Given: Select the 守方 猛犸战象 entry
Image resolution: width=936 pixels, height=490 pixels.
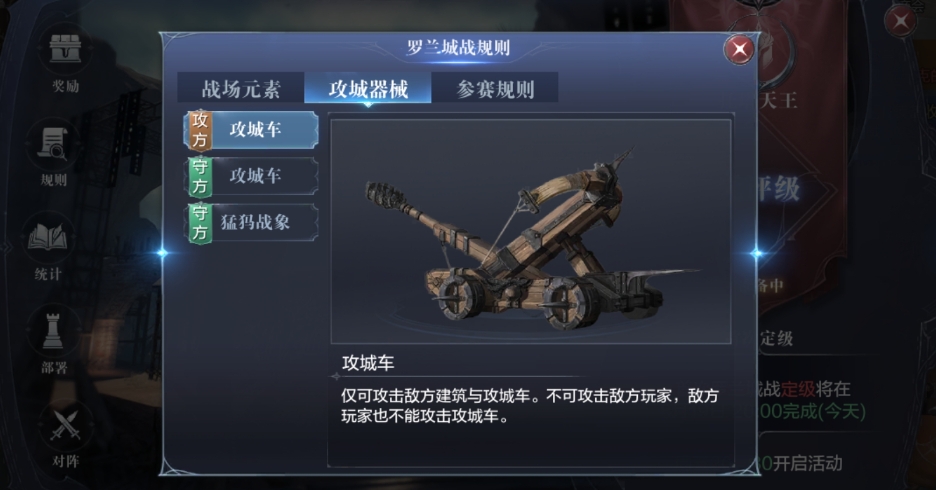Looking at the screenshot, I should [x=251, y=223].
